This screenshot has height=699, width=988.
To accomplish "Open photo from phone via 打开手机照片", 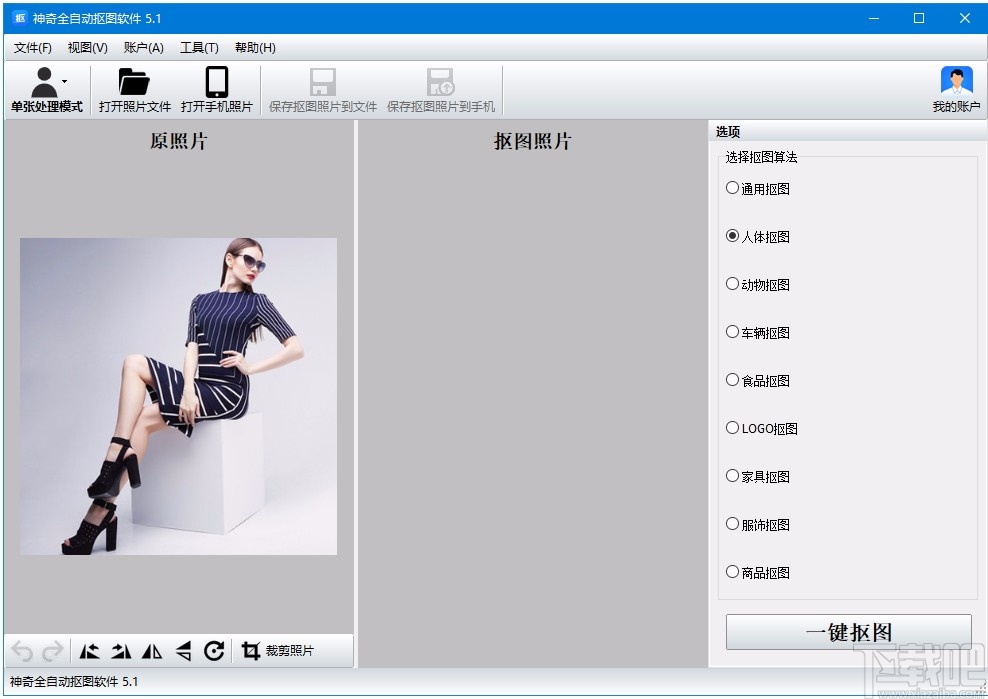I will pos(216,83).
